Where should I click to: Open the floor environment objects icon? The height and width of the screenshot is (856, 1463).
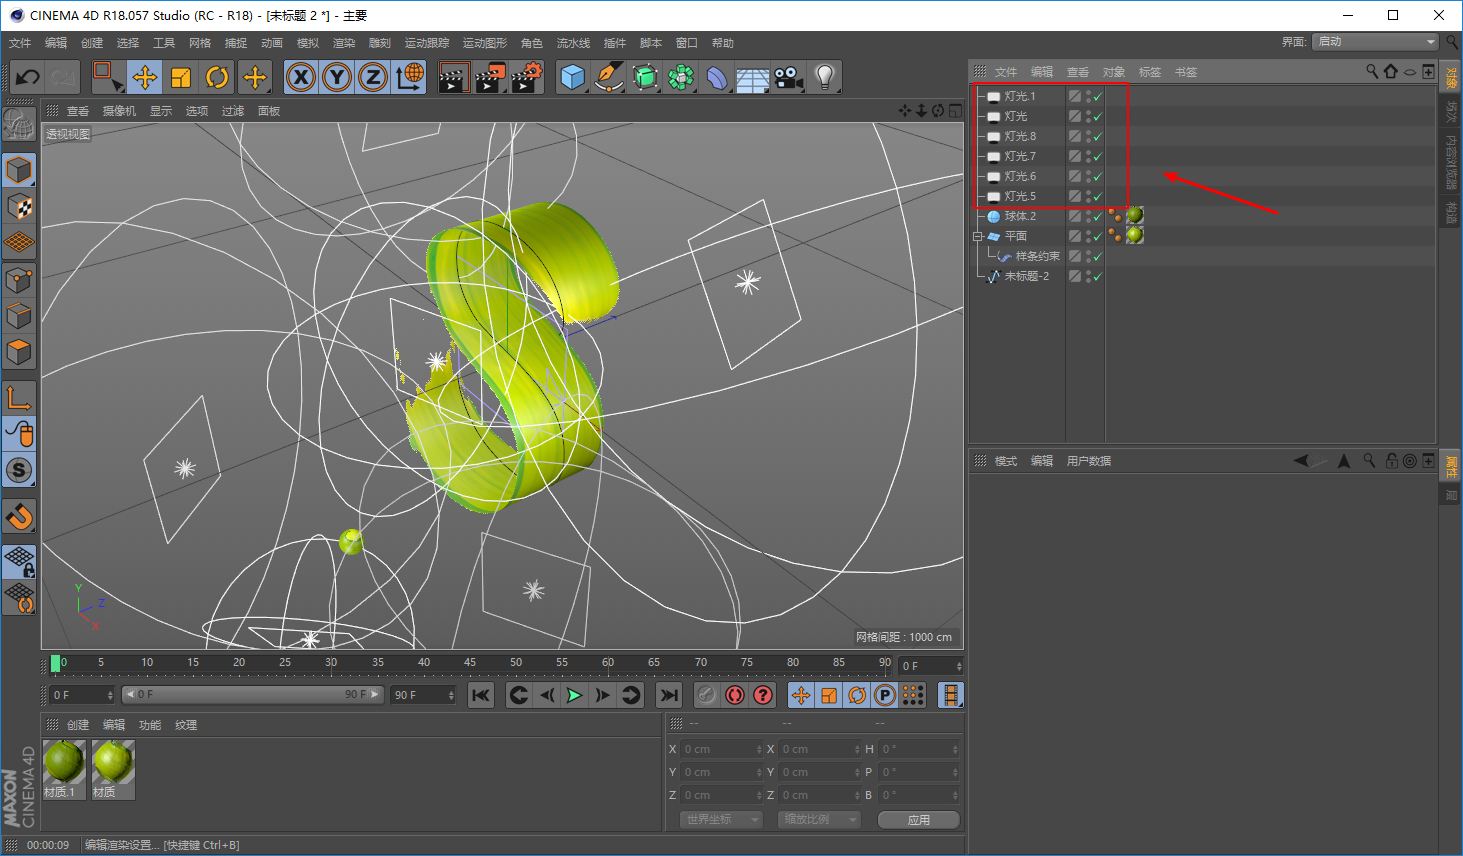click(753, 77)
